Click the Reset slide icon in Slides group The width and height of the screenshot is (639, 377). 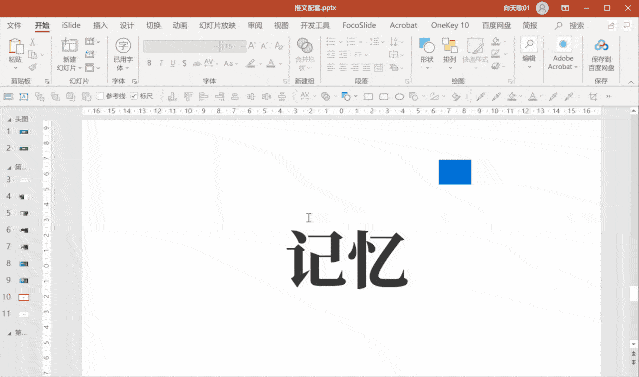tap(90, 54)
